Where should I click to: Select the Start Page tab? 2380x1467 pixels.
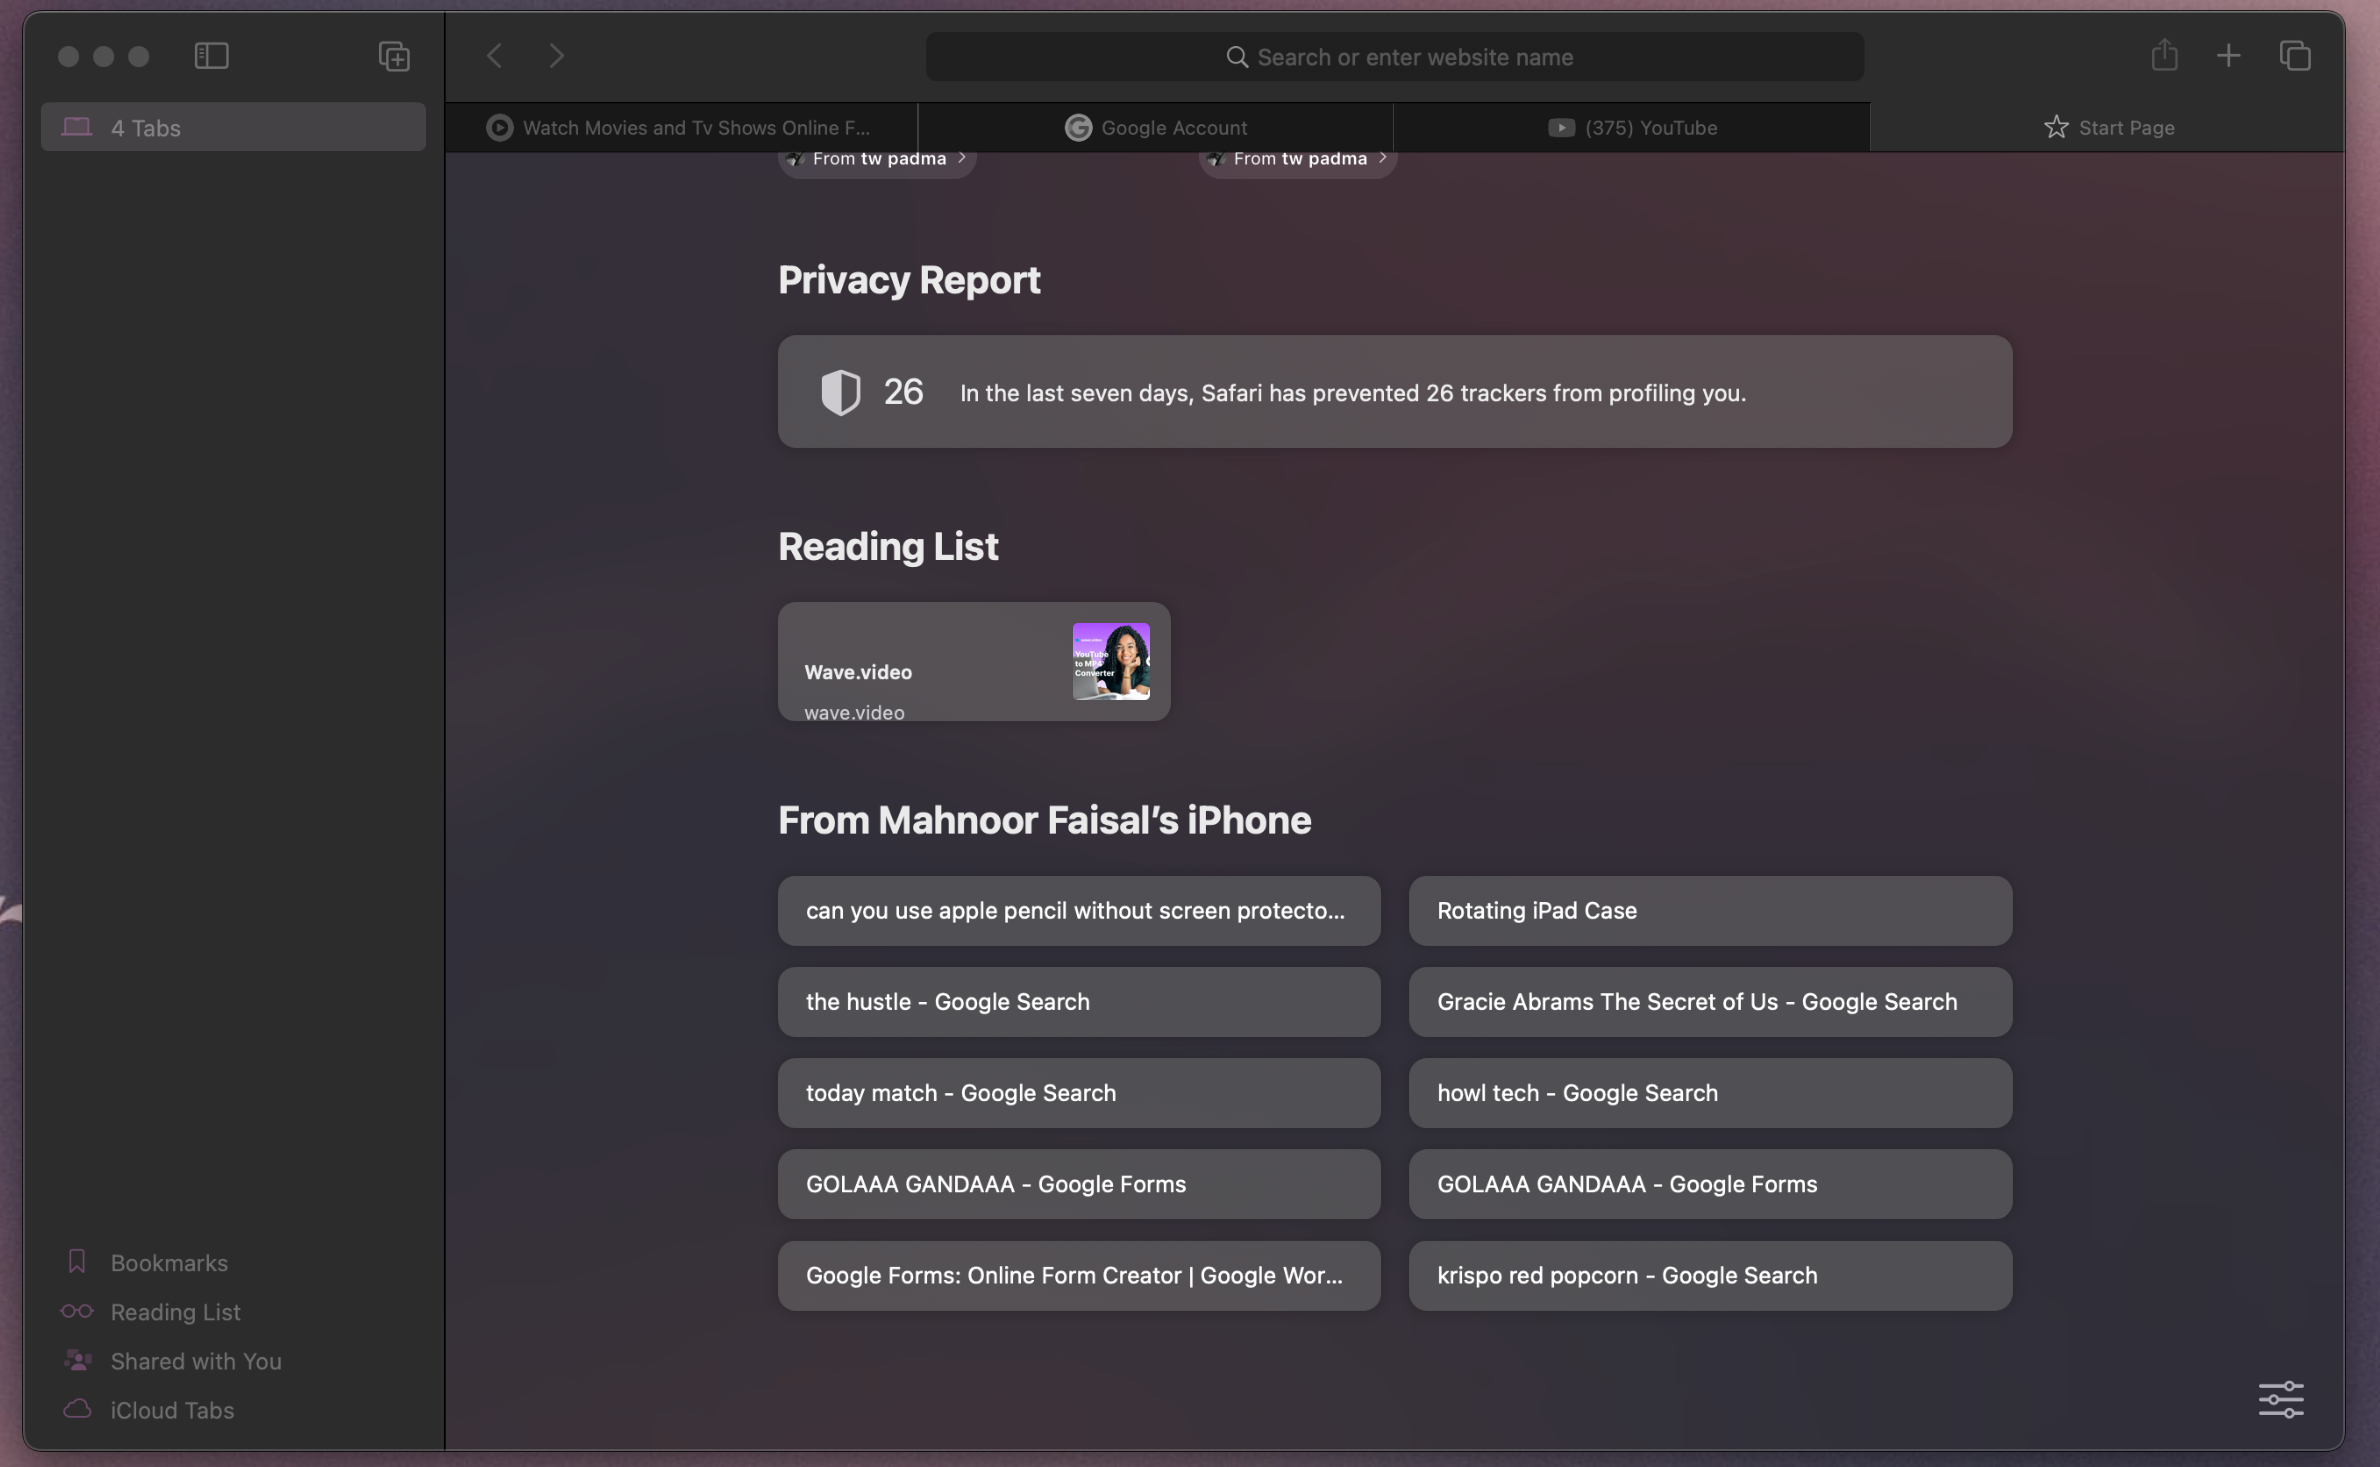click(2107, 127)
